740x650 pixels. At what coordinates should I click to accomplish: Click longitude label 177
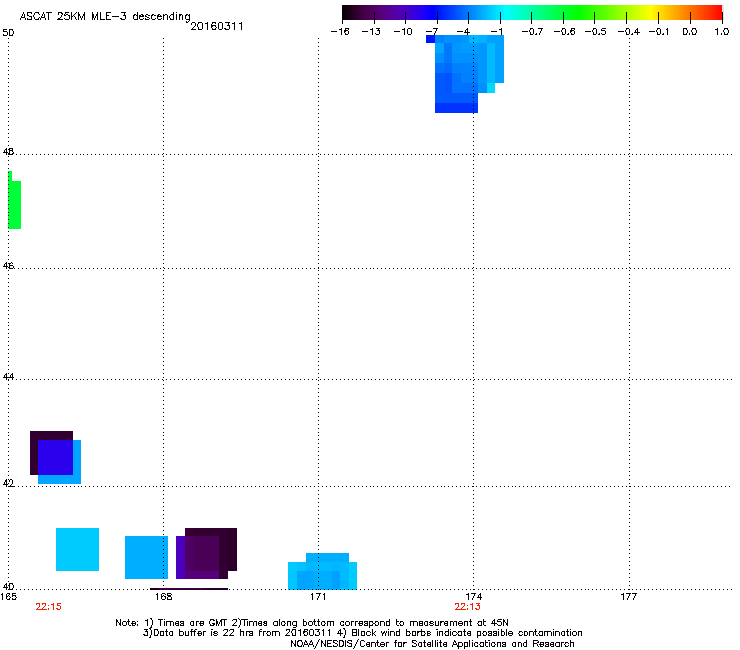pyautogui.click(x=629, y=597)
